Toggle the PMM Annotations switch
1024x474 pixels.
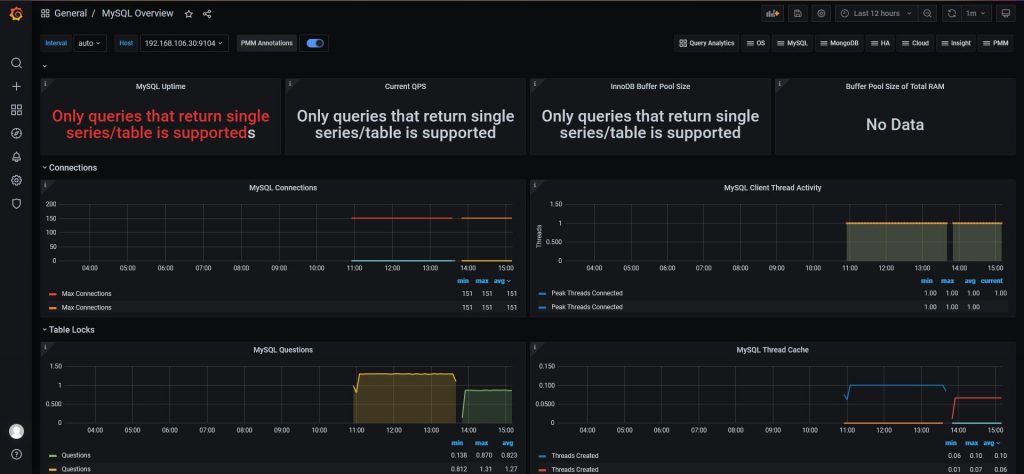click(x=315, y=43)
